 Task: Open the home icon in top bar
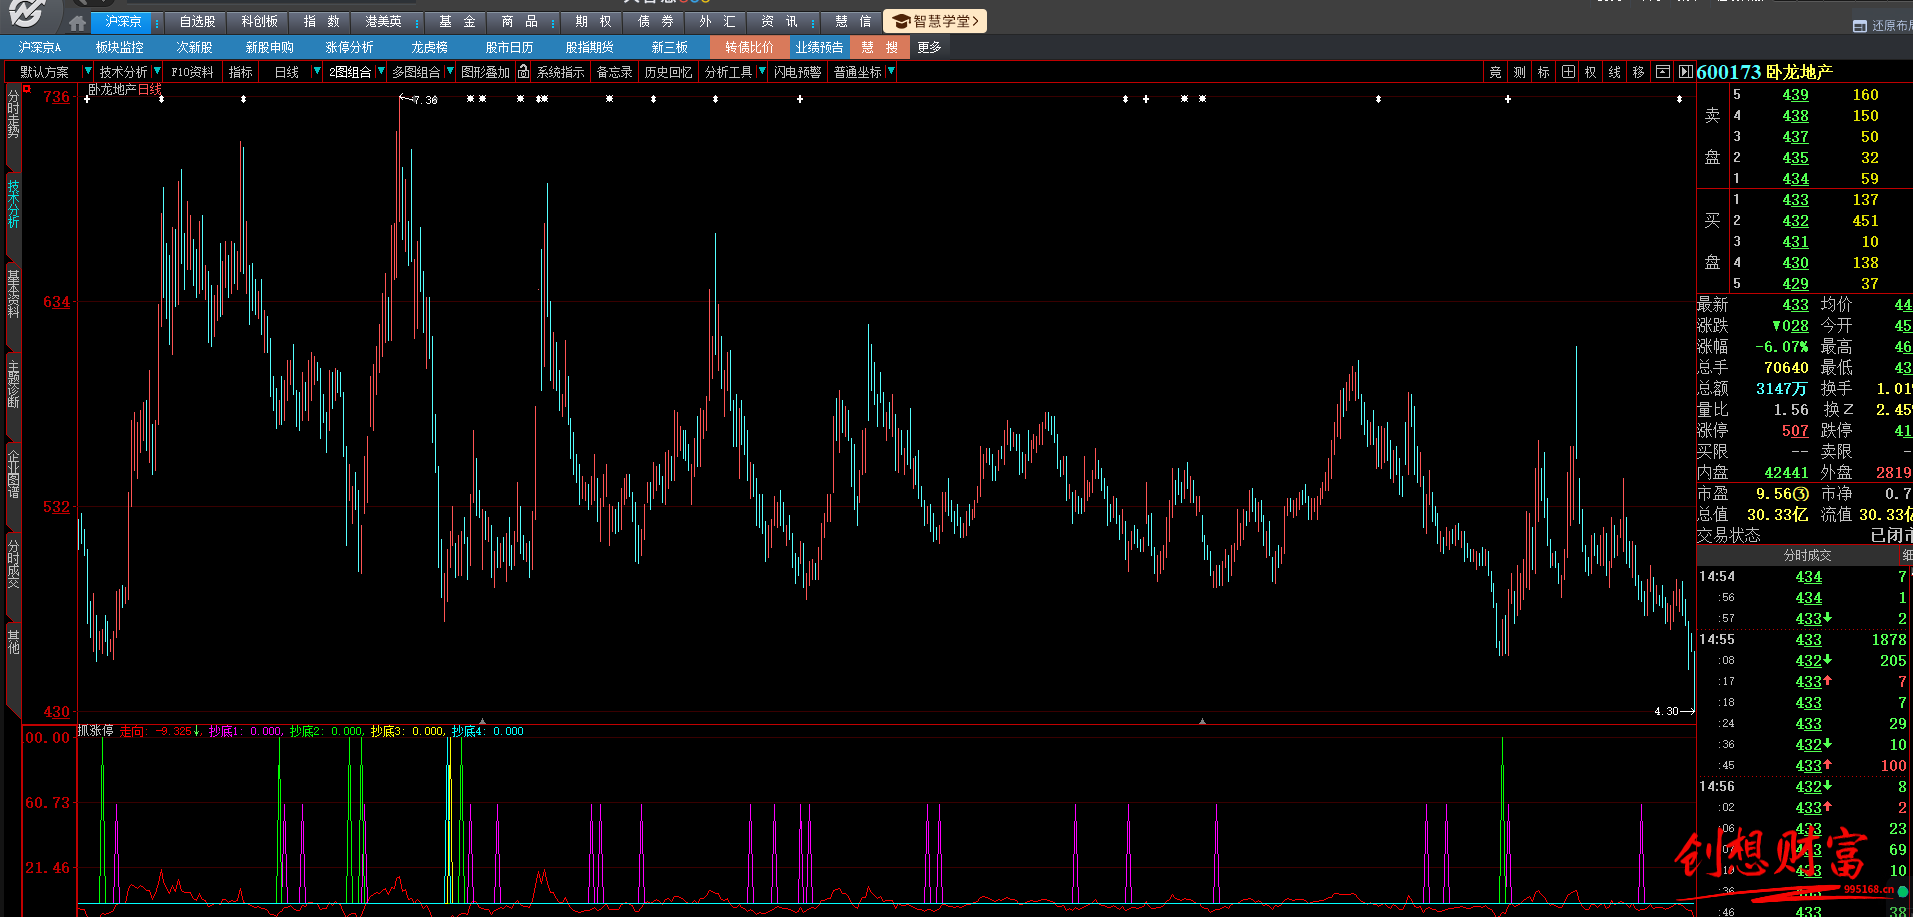click(x=78, y=22)
